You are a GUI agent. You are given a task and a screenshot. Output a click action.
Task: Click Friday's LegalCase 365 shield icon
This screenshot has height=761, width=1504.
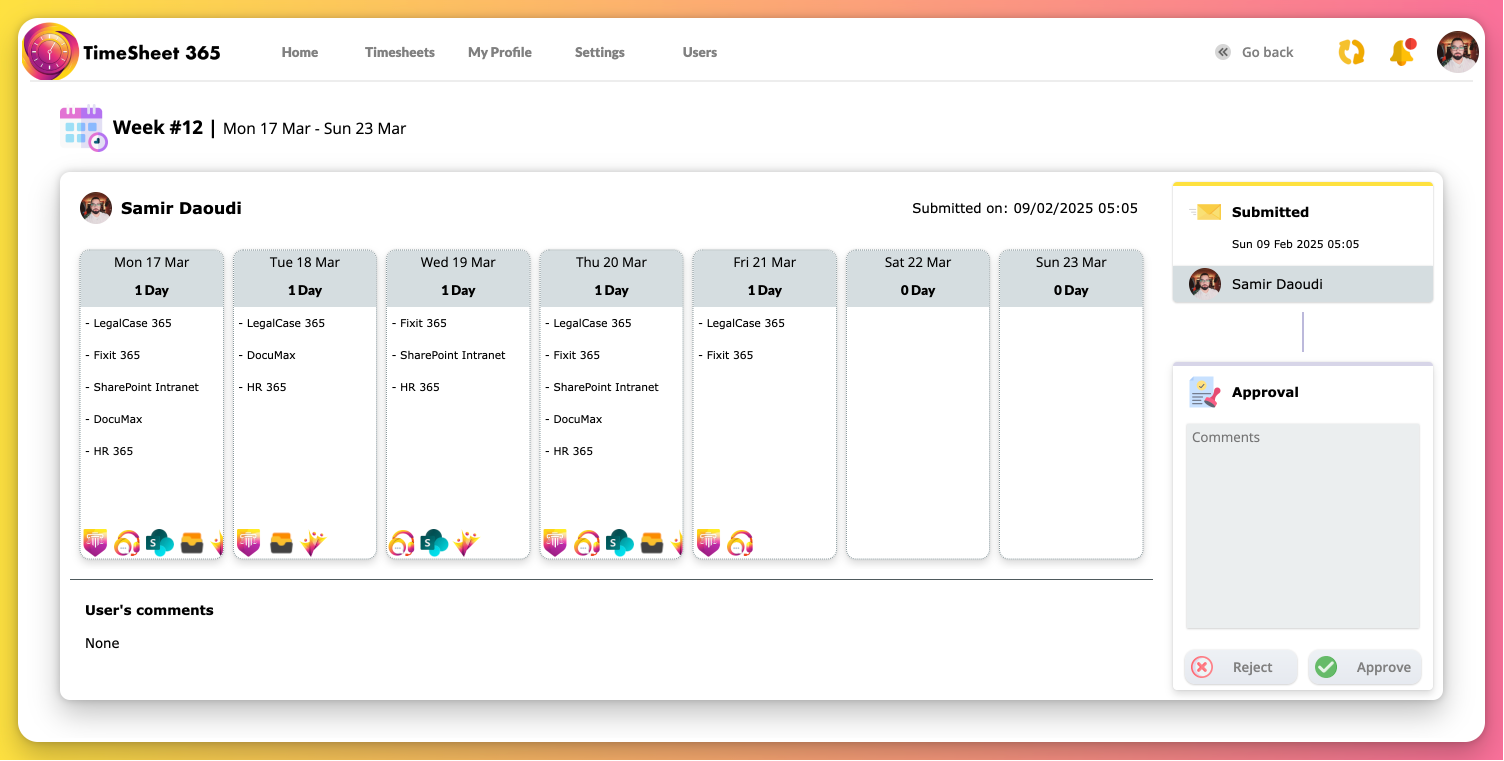(708, 543)
